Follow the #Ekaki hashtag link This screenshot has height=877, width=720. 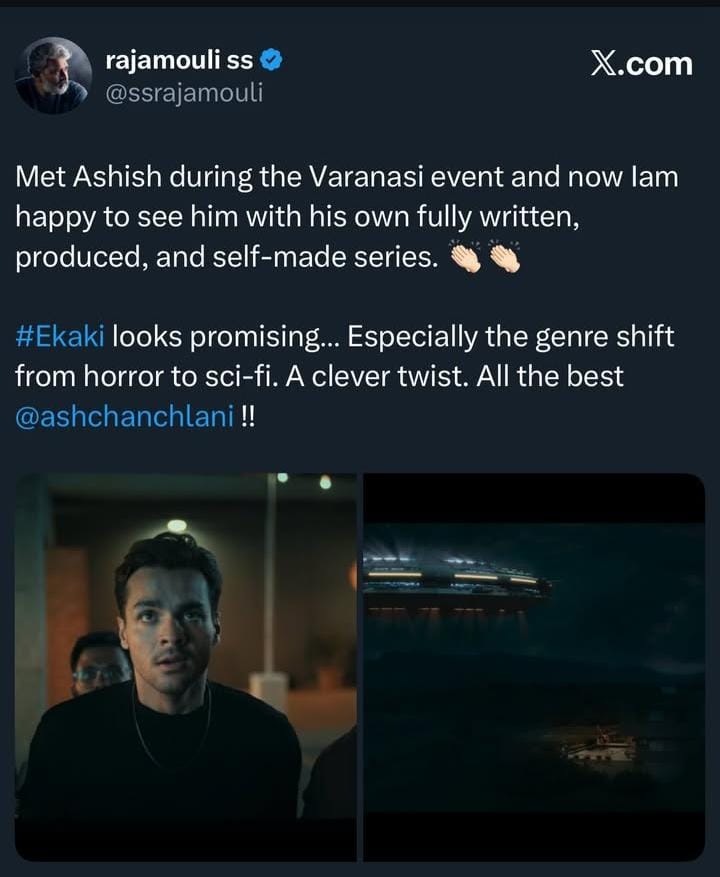coord(60,337)
